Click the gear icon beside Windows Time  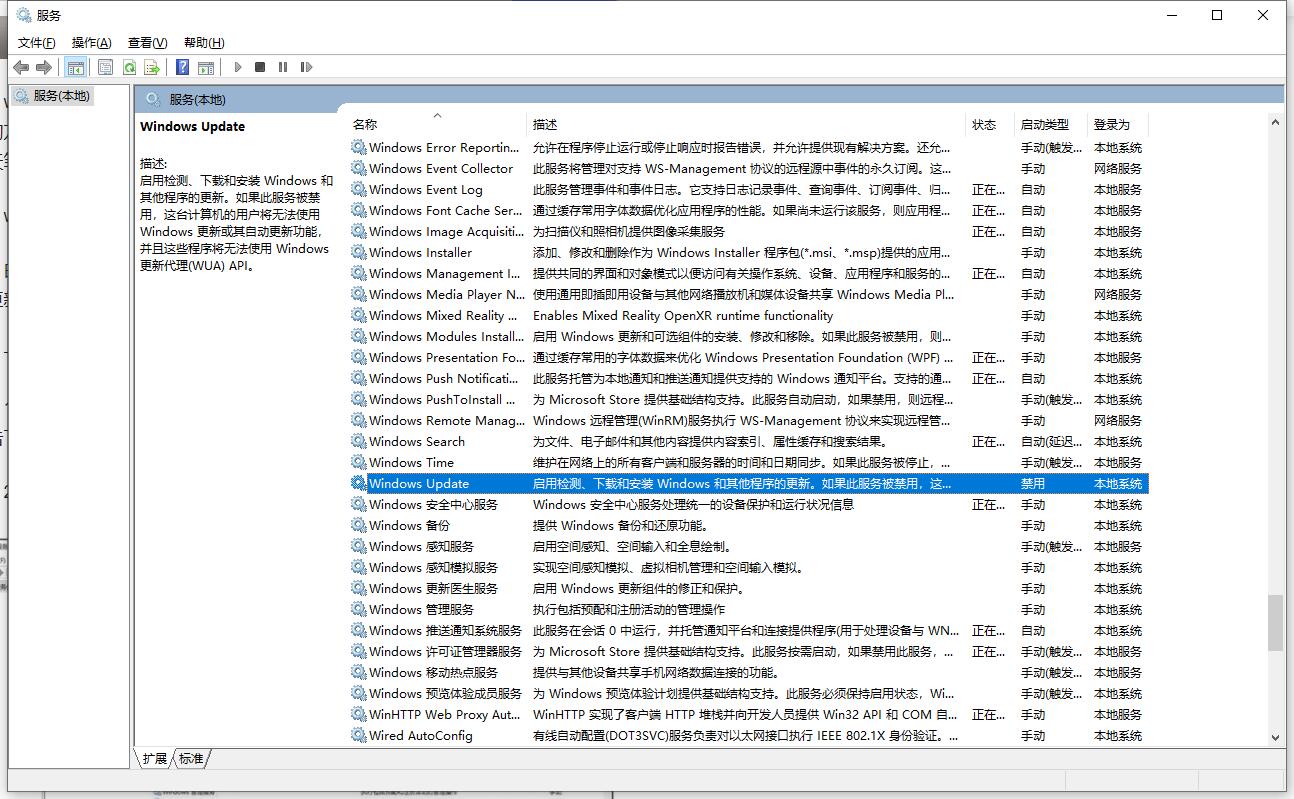click(359, 462)
